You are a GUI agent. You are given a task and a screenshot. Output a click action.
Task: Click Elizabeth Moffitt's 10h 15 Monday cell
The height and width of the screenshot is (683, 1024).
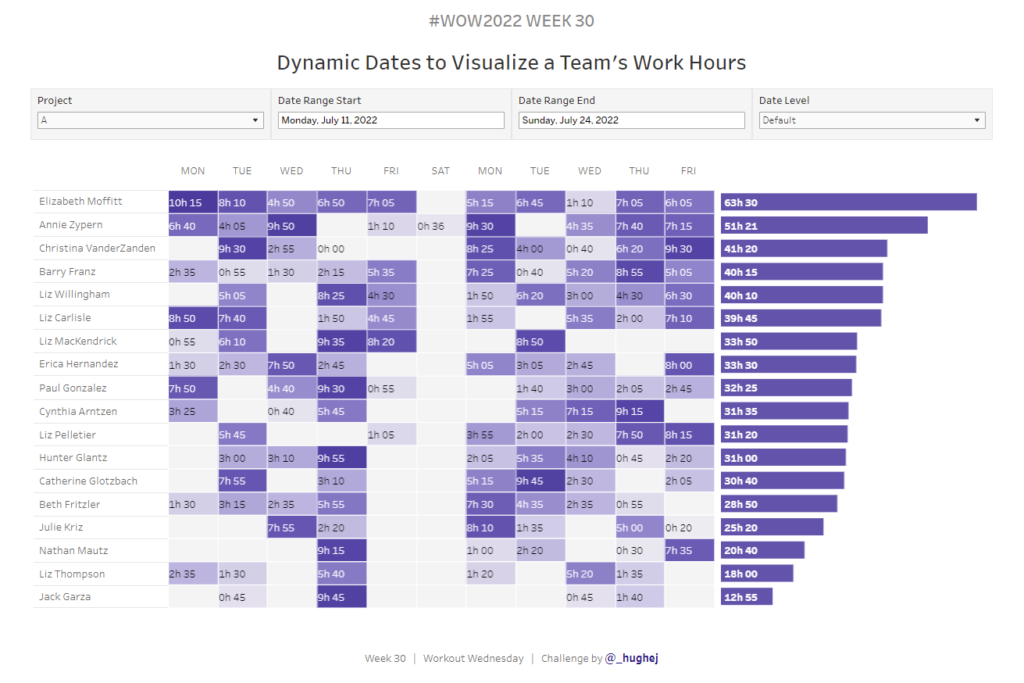[193, 202]
